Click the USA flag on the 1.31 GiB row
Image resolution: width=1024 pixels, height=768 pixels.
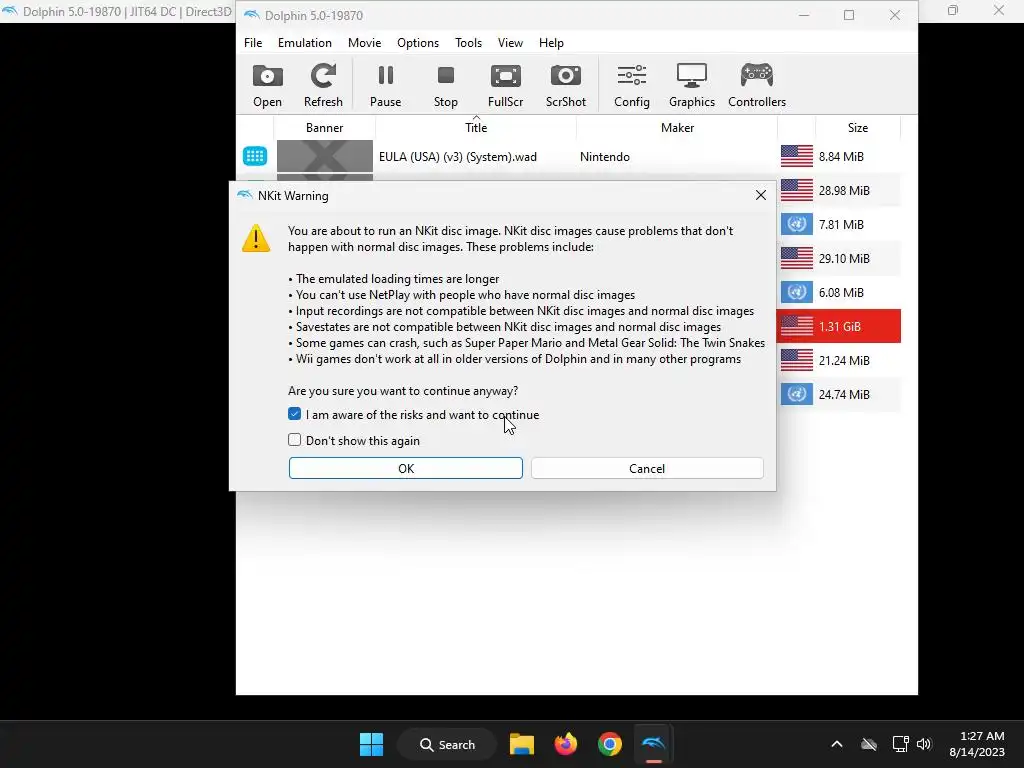click(x=797, y=326)
